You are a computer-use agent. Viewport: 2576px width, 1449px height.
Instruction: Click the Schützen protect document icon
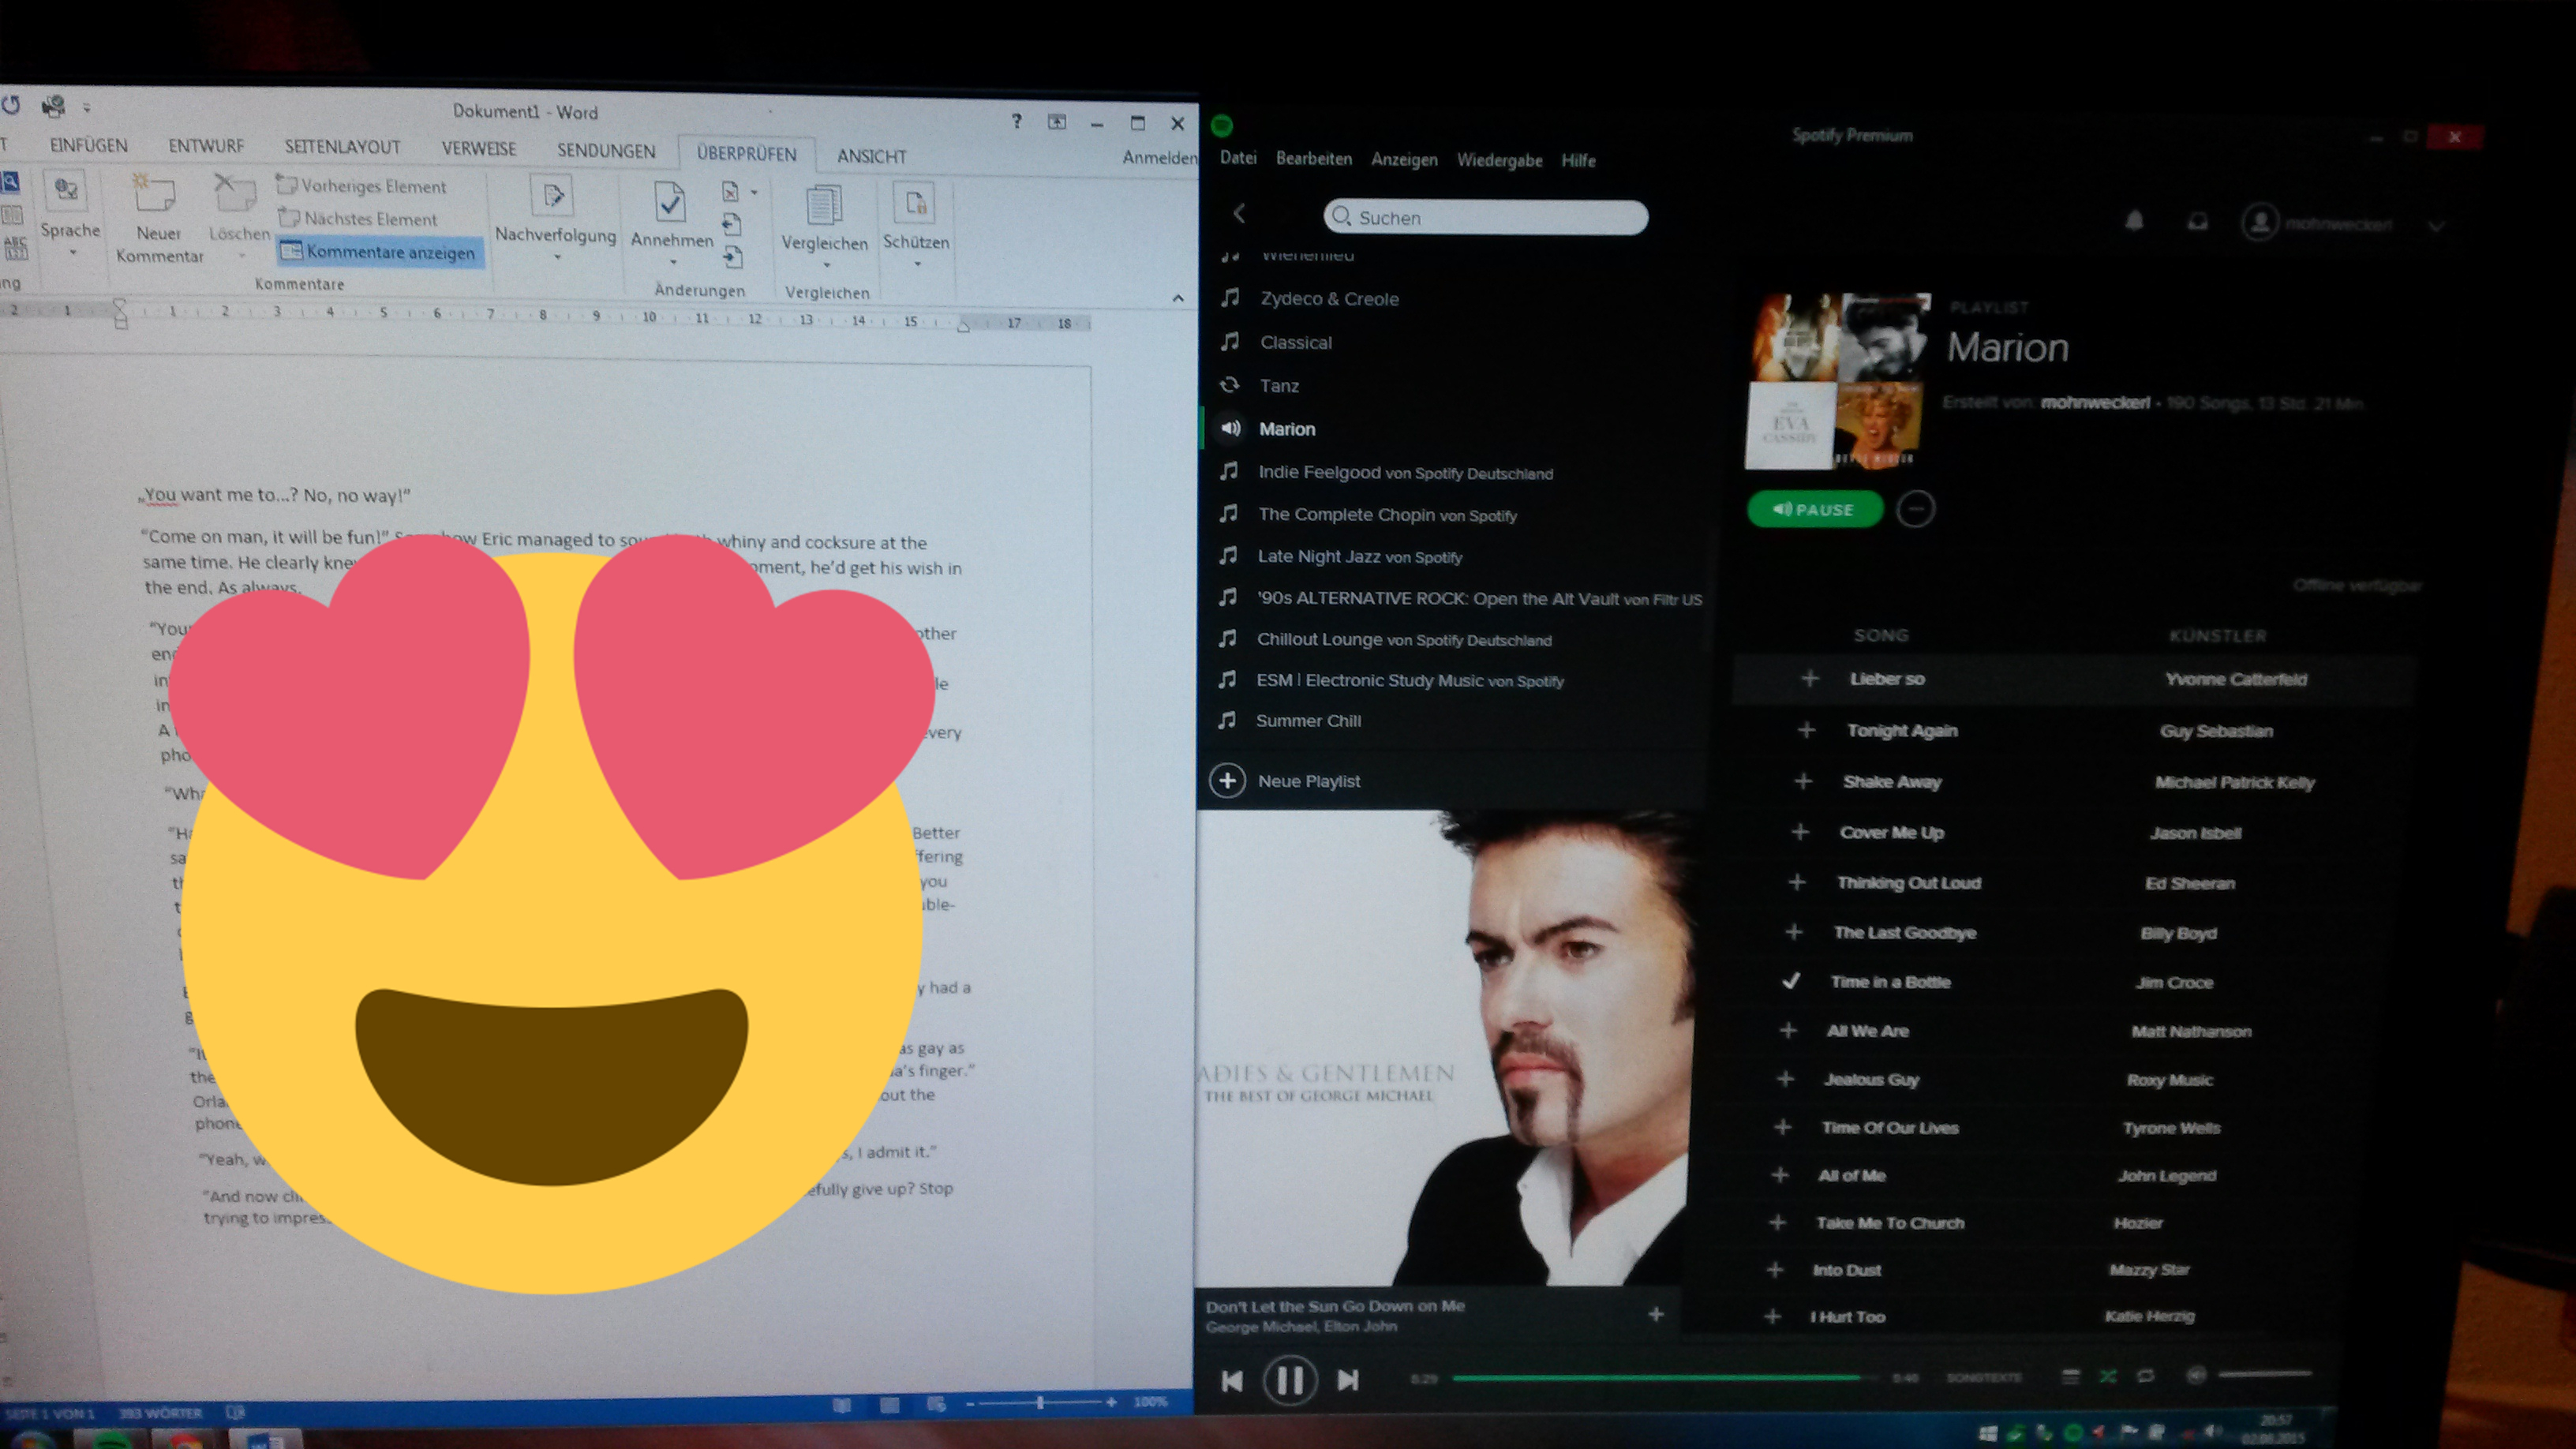pos(915,204)
